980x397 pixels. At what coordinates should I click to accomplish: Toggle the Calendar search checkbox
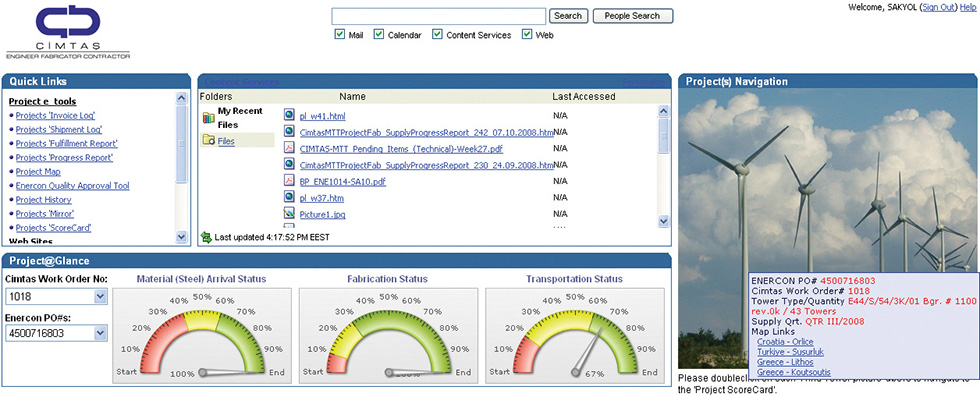378,34
